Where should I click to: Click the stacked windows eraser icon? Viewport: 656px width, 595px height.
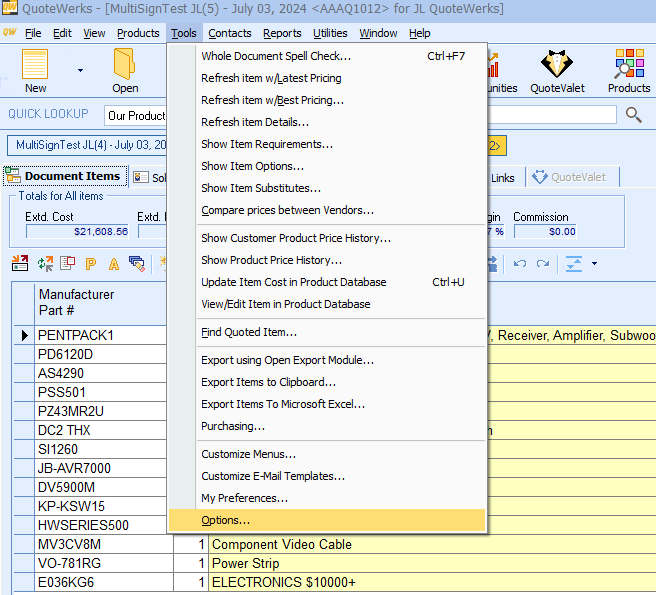137,264
